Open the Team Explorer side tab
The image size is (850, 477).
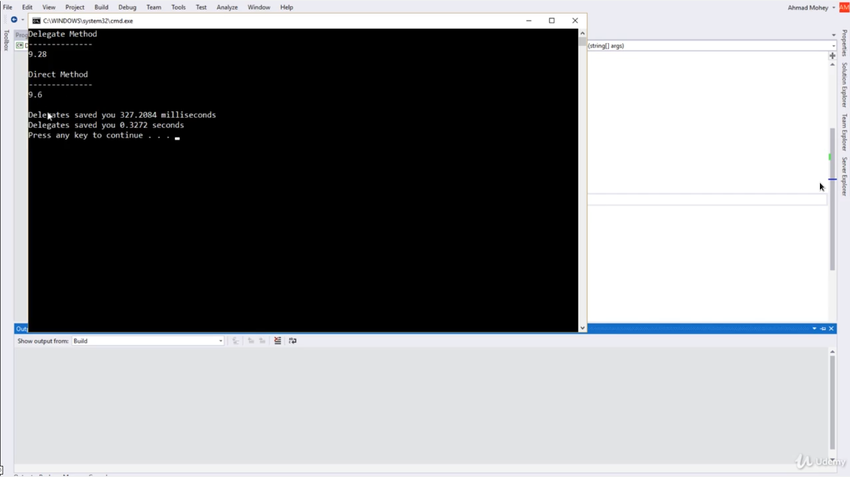(844, 132)
